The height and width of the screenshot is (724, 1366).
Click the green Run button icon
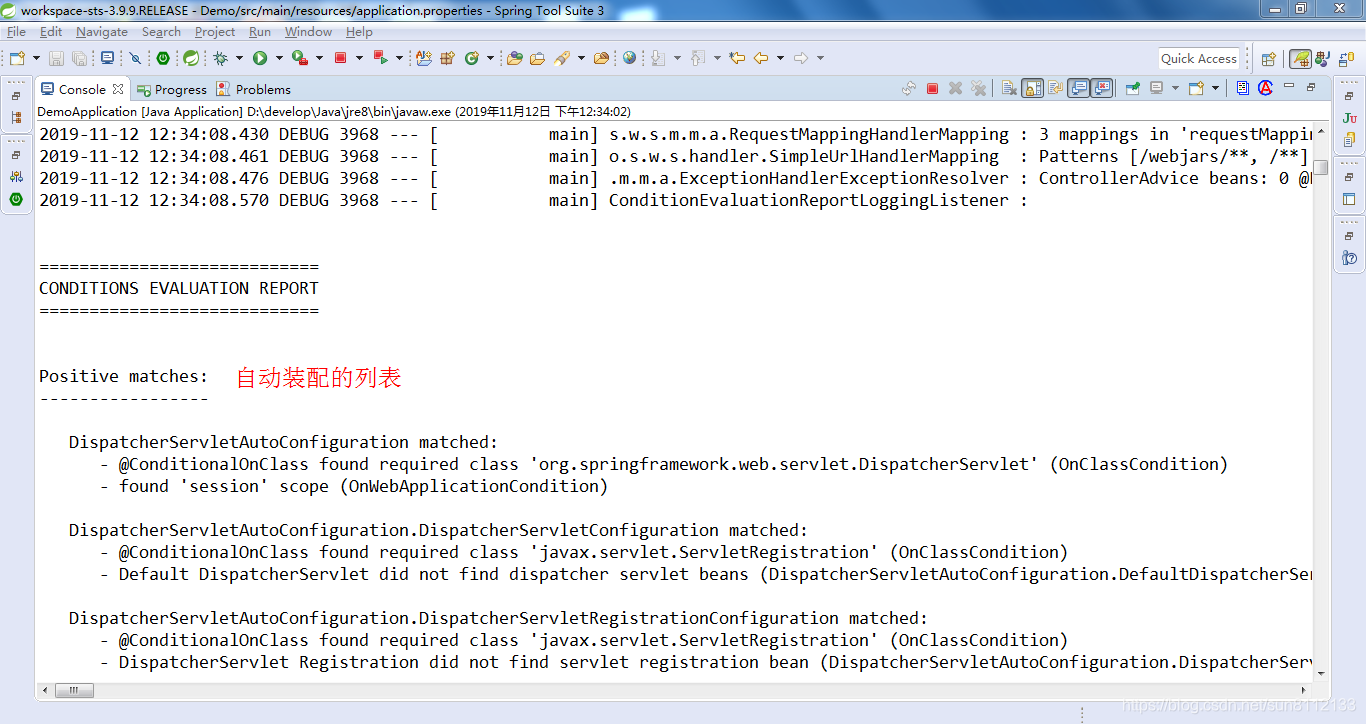click(260, 58)
